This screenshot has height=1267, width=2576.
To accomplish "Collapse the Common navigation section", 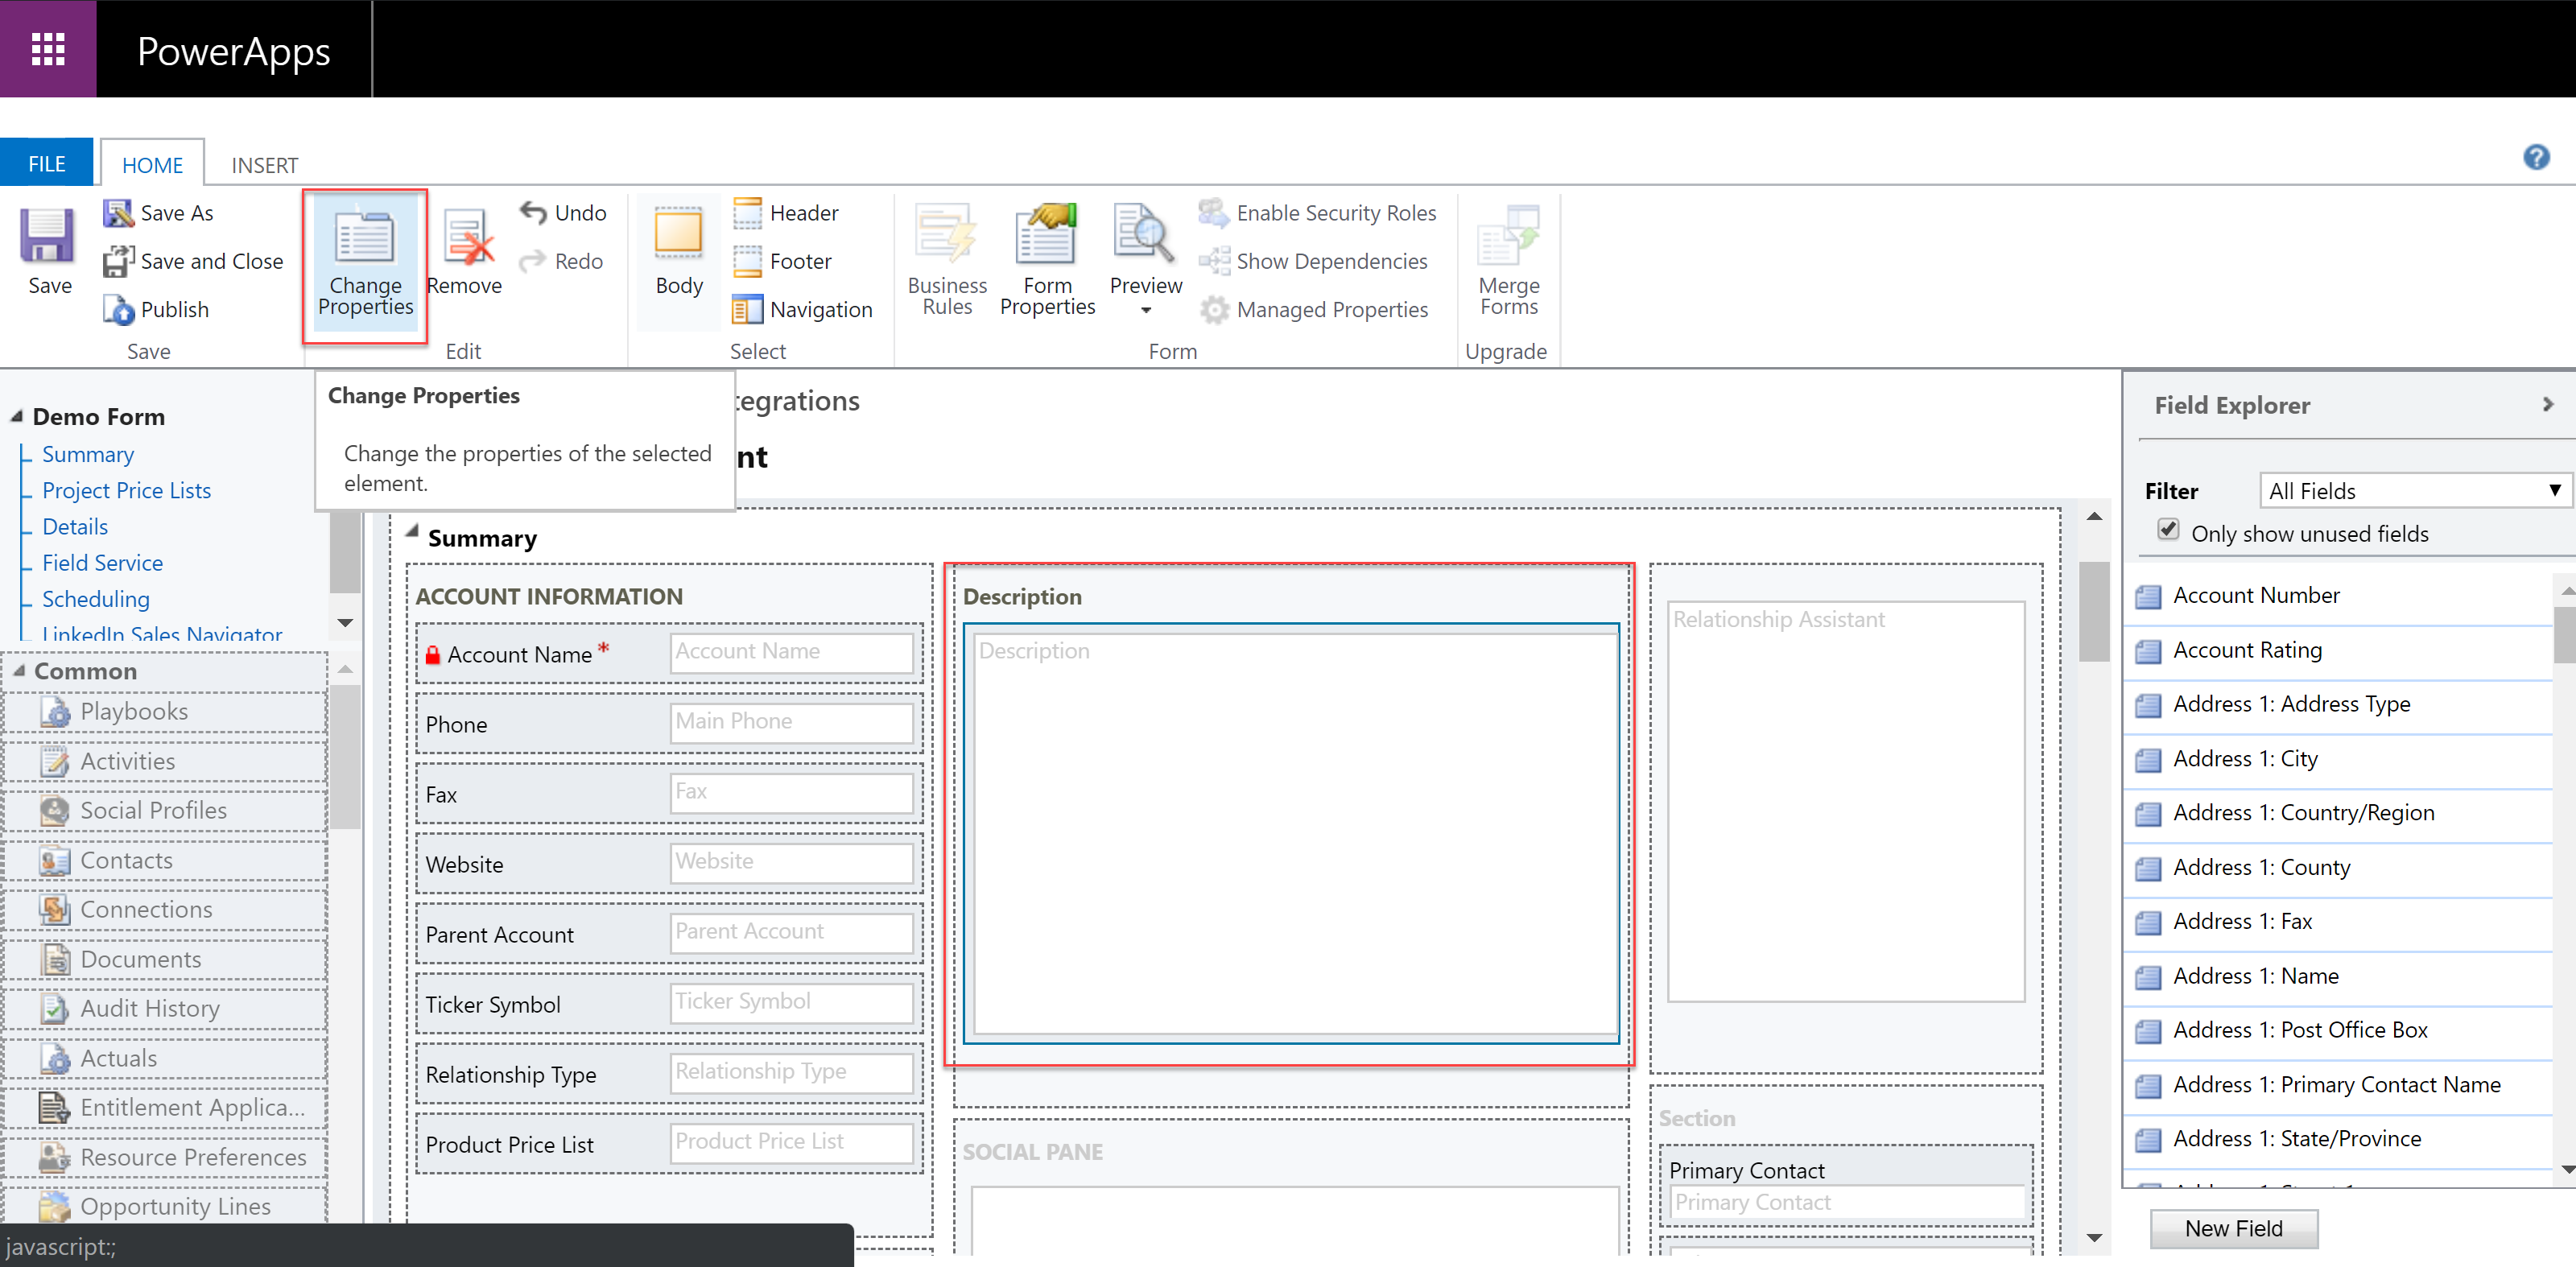I will tap(19, 671).
